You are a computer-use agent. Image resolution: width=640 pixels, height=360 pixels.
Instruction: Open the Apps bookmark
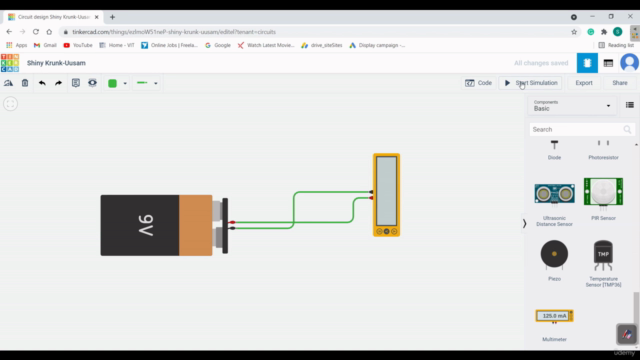click(x=17, y=45)
